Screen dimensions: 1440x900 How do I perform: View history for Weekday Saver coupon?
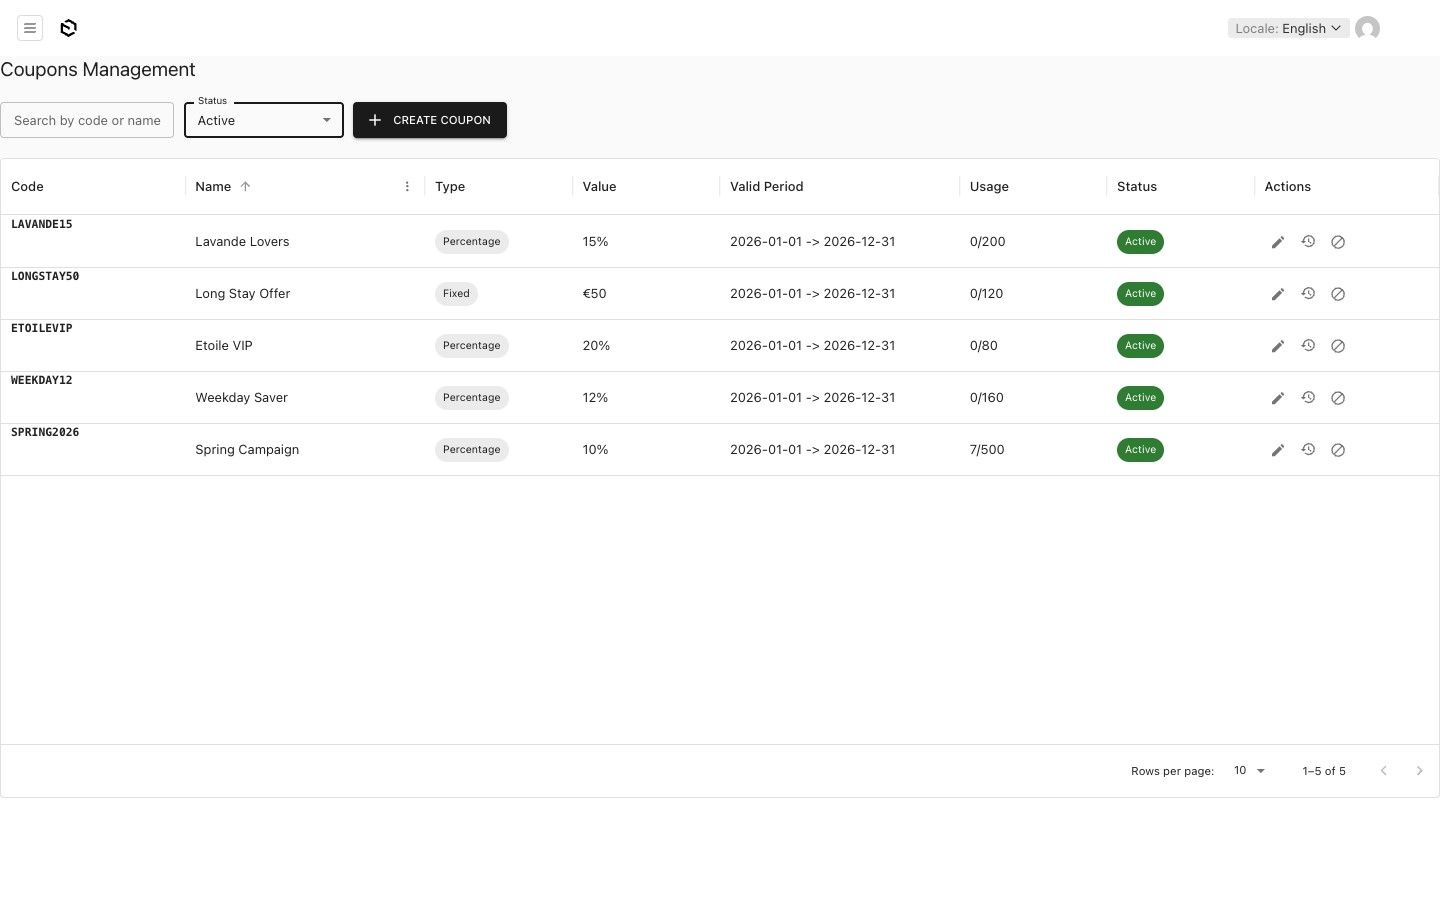click(1307, 398)
